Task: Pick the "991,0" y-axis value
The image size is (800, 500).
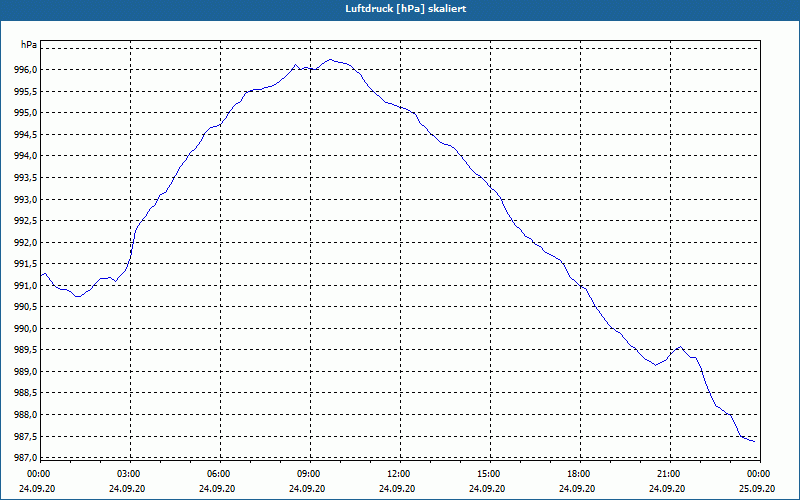Action: 28,286
